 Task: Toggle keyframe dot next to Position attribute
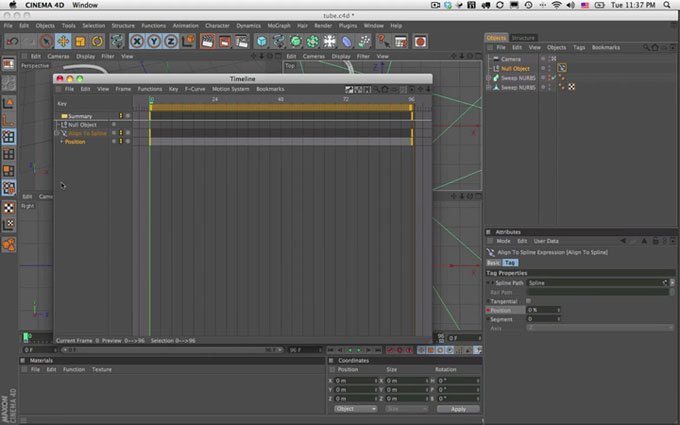pos(488,310)
